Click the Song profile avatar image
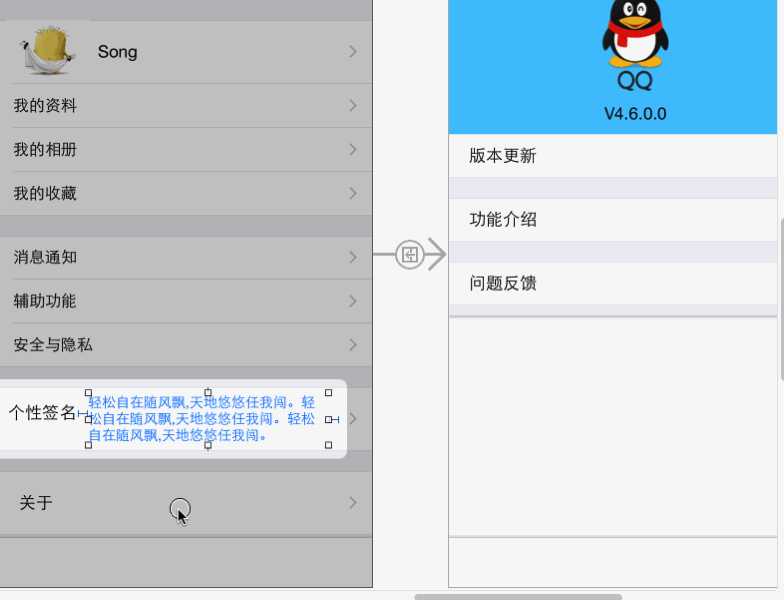This screenshot has height=600, width=784. (48, 51)
